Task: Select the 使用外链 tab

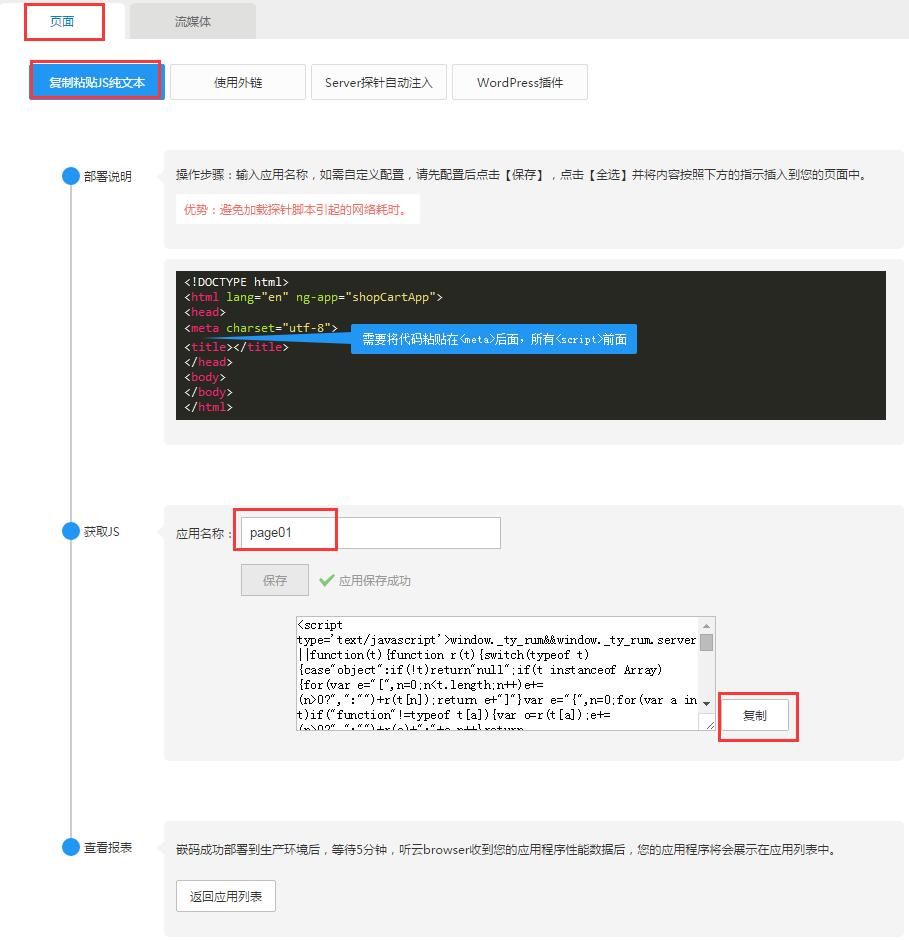Action: coord(238,82)
